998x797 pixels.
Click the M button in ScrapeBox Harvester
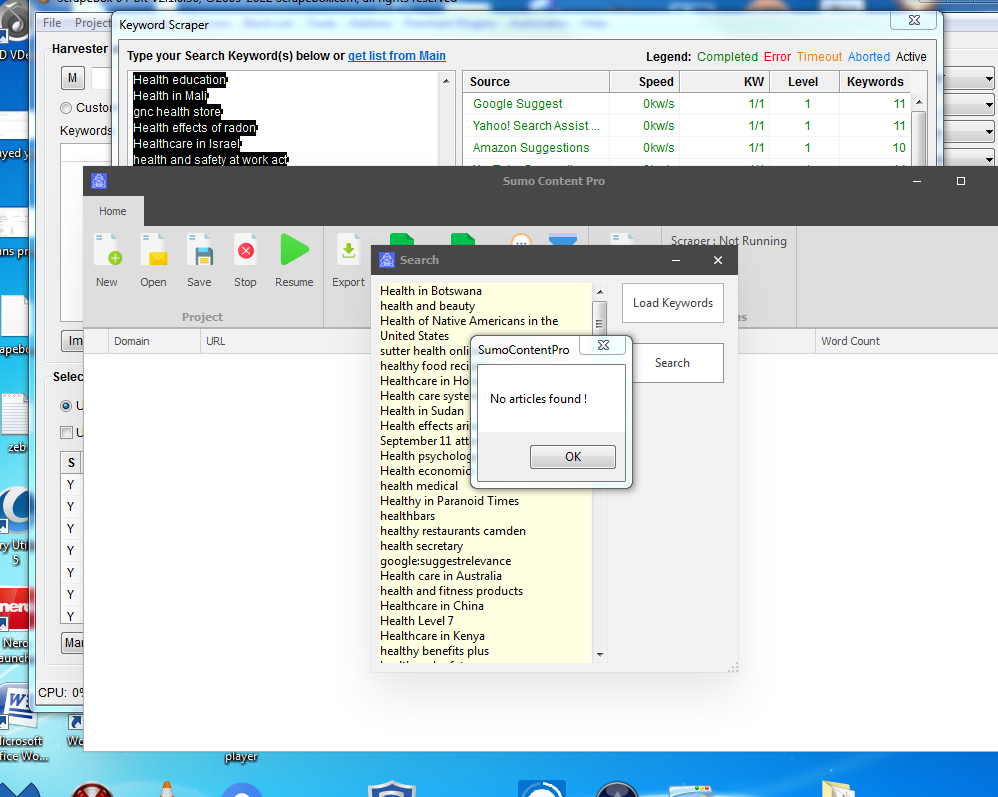(x=73, y=78)
